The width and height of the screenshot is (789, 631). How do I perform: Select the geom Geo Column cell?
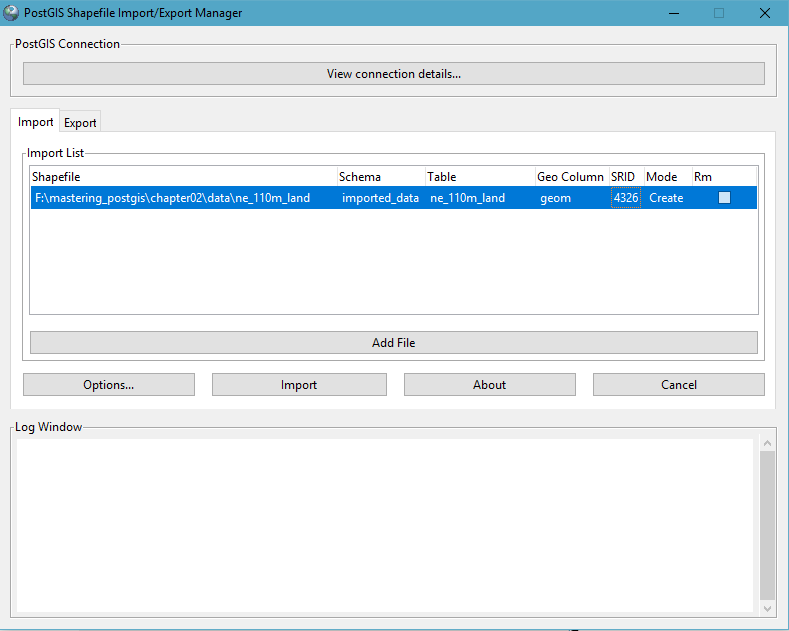point(555,198)
